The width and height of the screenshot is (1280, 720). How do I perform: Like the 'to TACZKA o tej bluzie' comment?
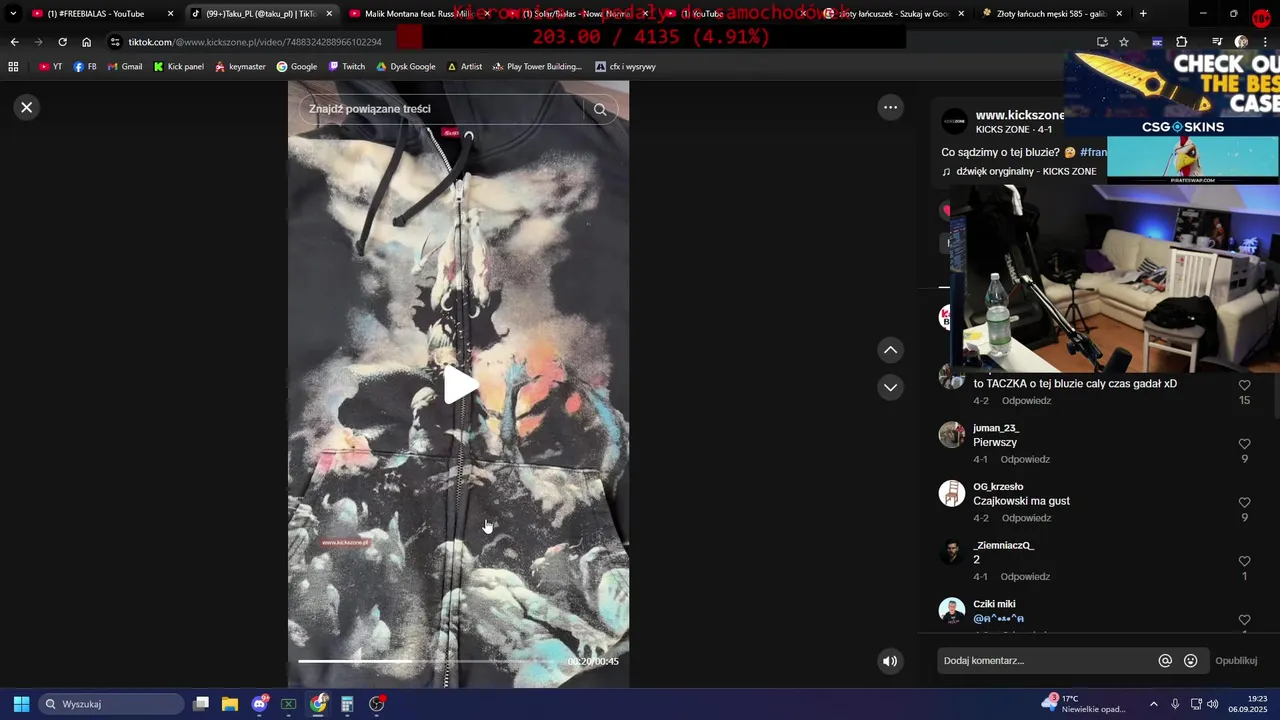click(1244, 385)
